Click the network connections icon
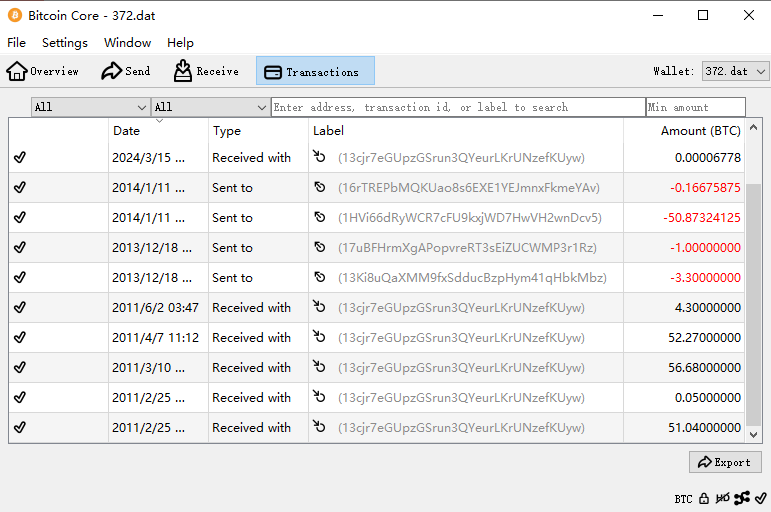The height and width of the screenshot is (512, 771). (741, 498)
